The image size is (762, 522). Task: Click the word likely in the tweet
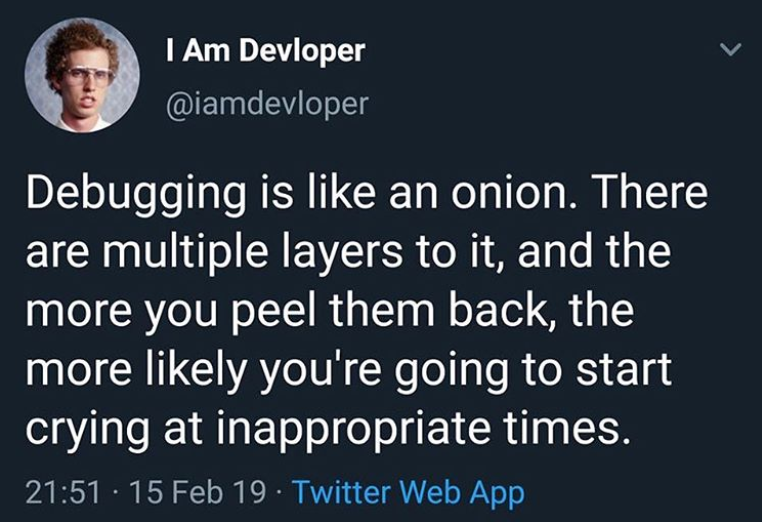pos(192,369)
